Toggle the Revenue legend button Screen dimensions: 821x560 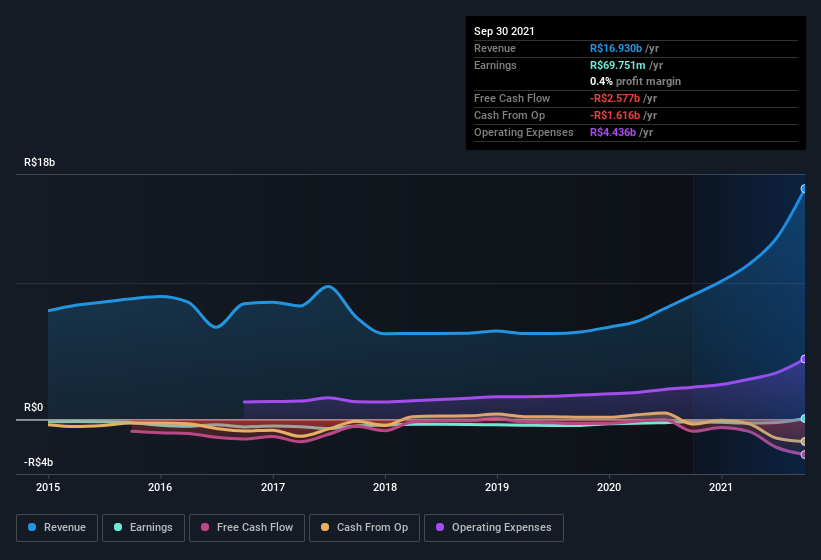click(x=57, y=528)
